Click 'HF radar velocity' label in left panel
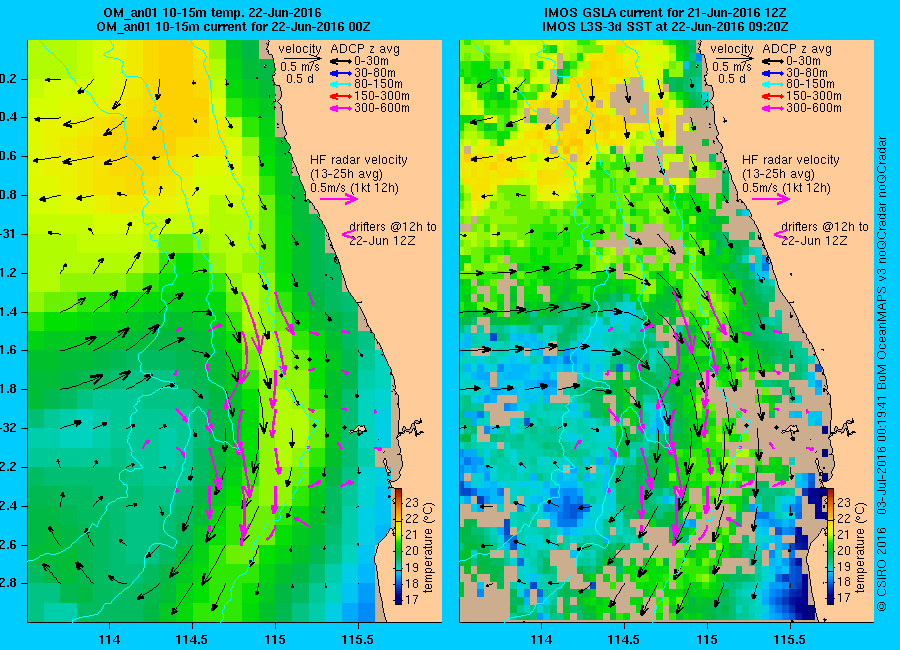The height and width of the screenshot is (650, 900). [359, 160]
